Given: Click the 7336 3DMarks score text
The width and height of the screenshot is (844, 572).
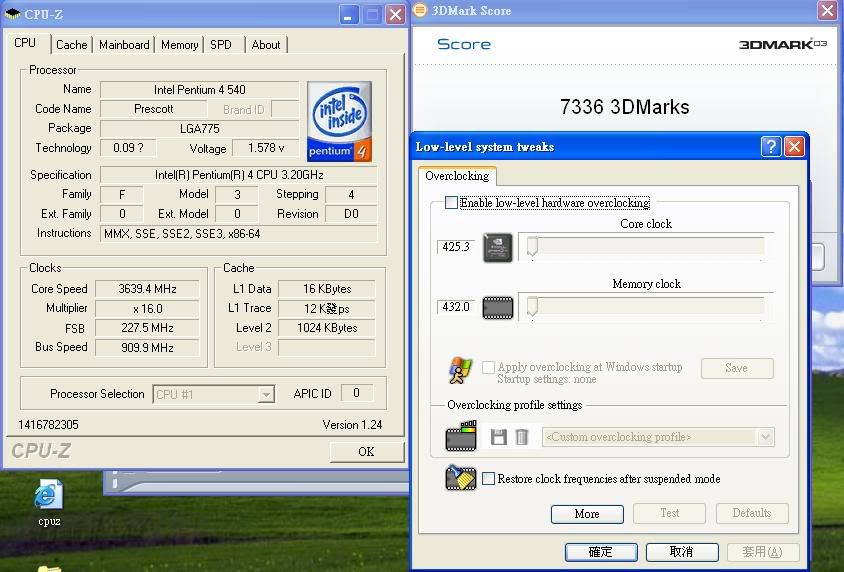Looking at the screenshot, I should coord(624,107).
